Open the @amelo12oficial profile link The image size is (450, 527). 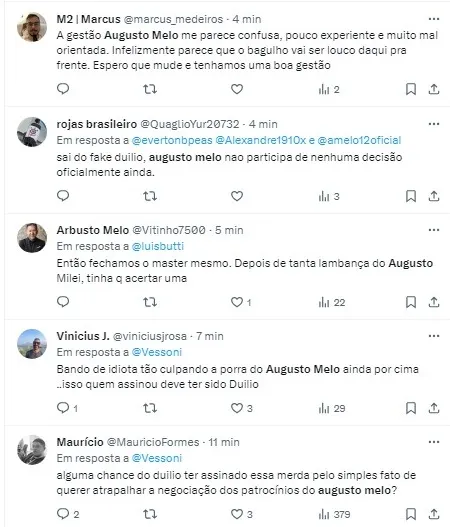[x=359, y=140]
